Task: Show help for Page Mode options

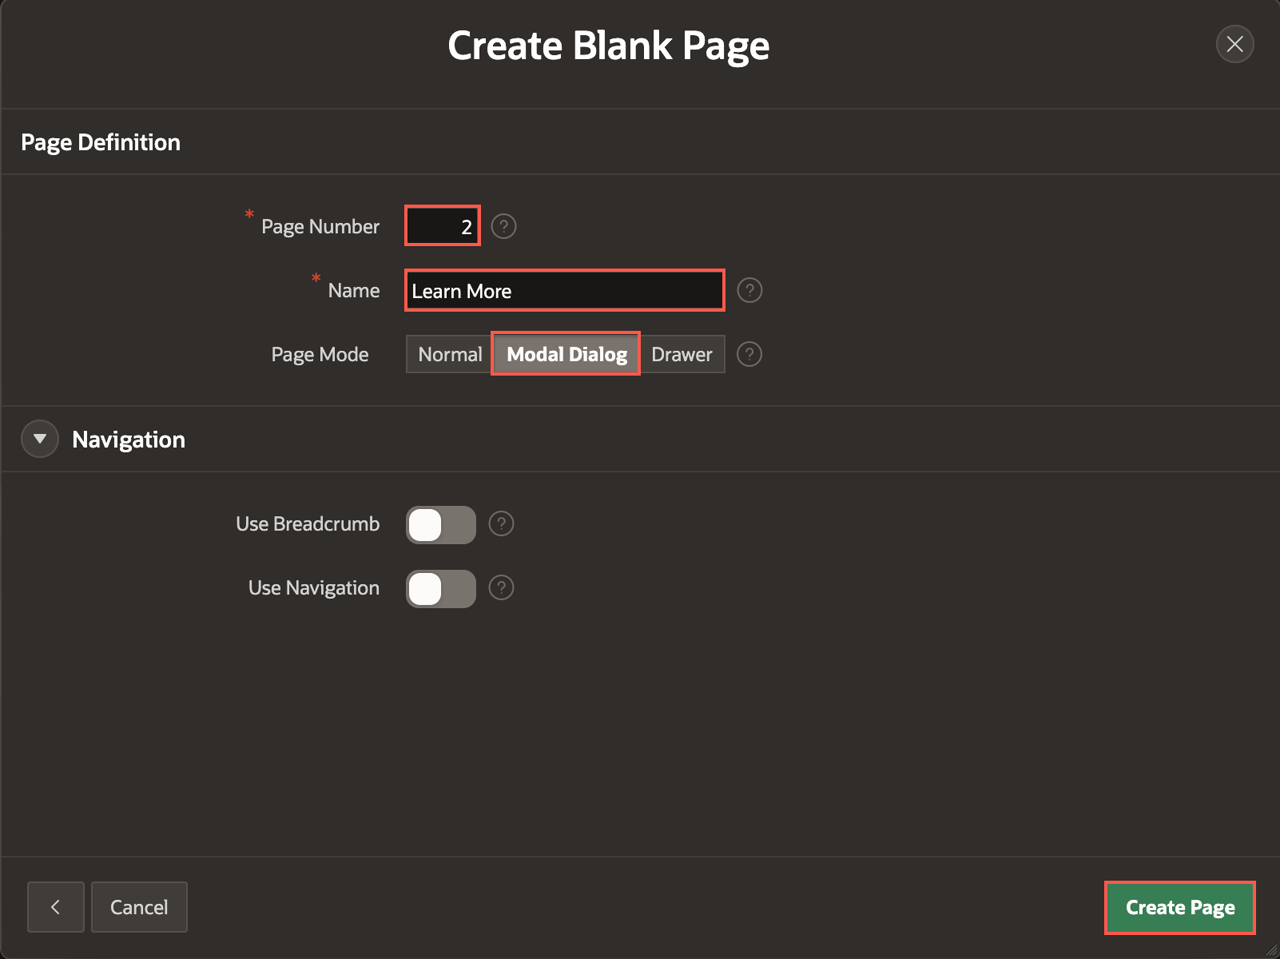Action: pos(749,355)
